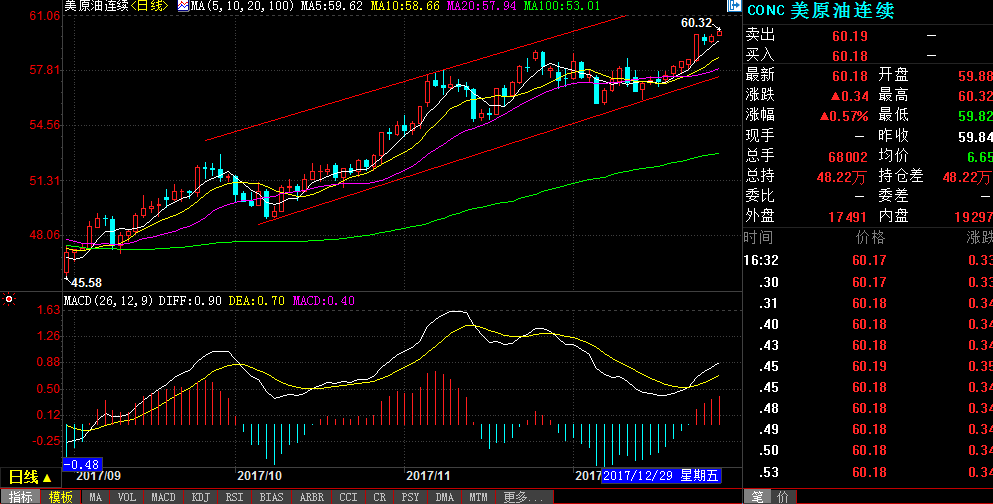Choose the BIAS indicator
The image size is (993, 504).
[x=271, y=497]
